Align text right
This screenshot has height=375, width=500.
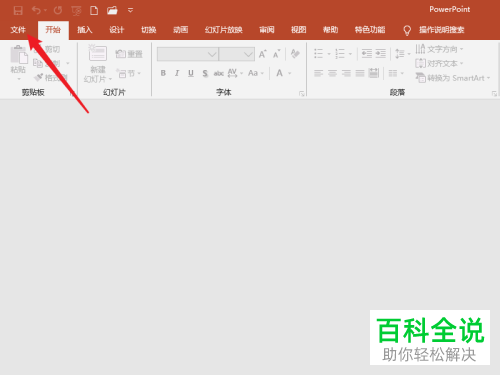pyautogui.click(x=346, y=73)
